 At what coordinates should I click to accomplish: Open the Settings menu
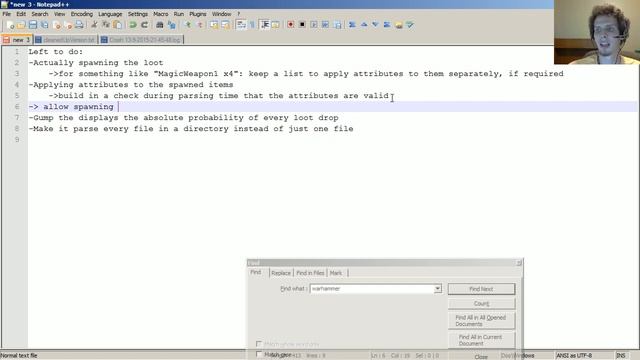coord(138,14)
